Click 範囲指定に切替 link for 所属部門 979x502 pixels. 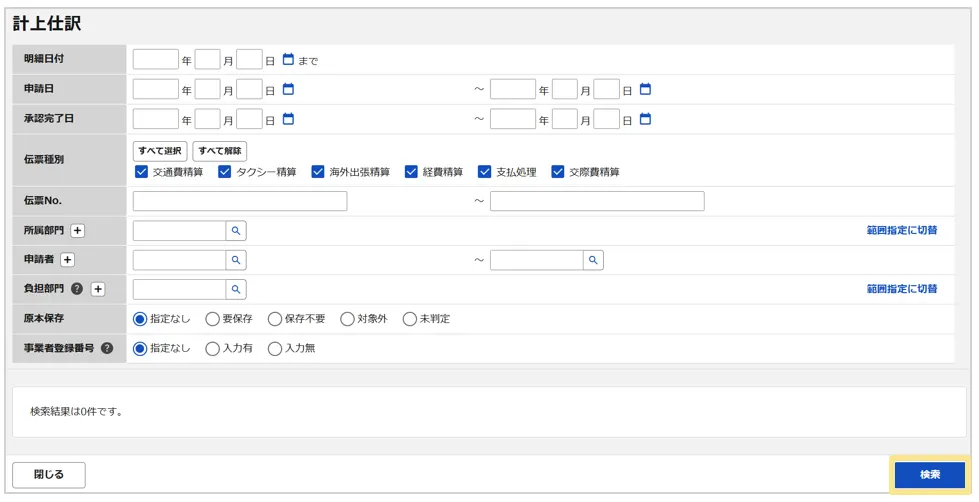pos(901,231)
